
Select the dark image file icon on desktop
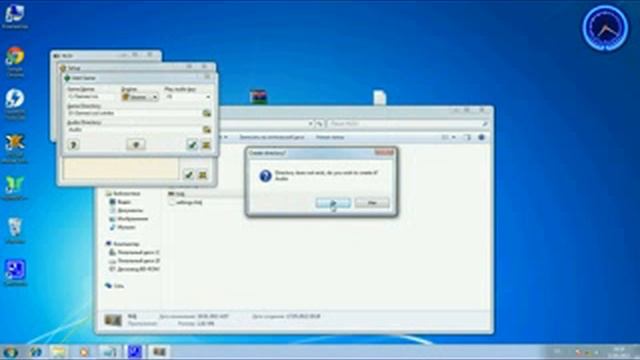click(x=259, y=97)
